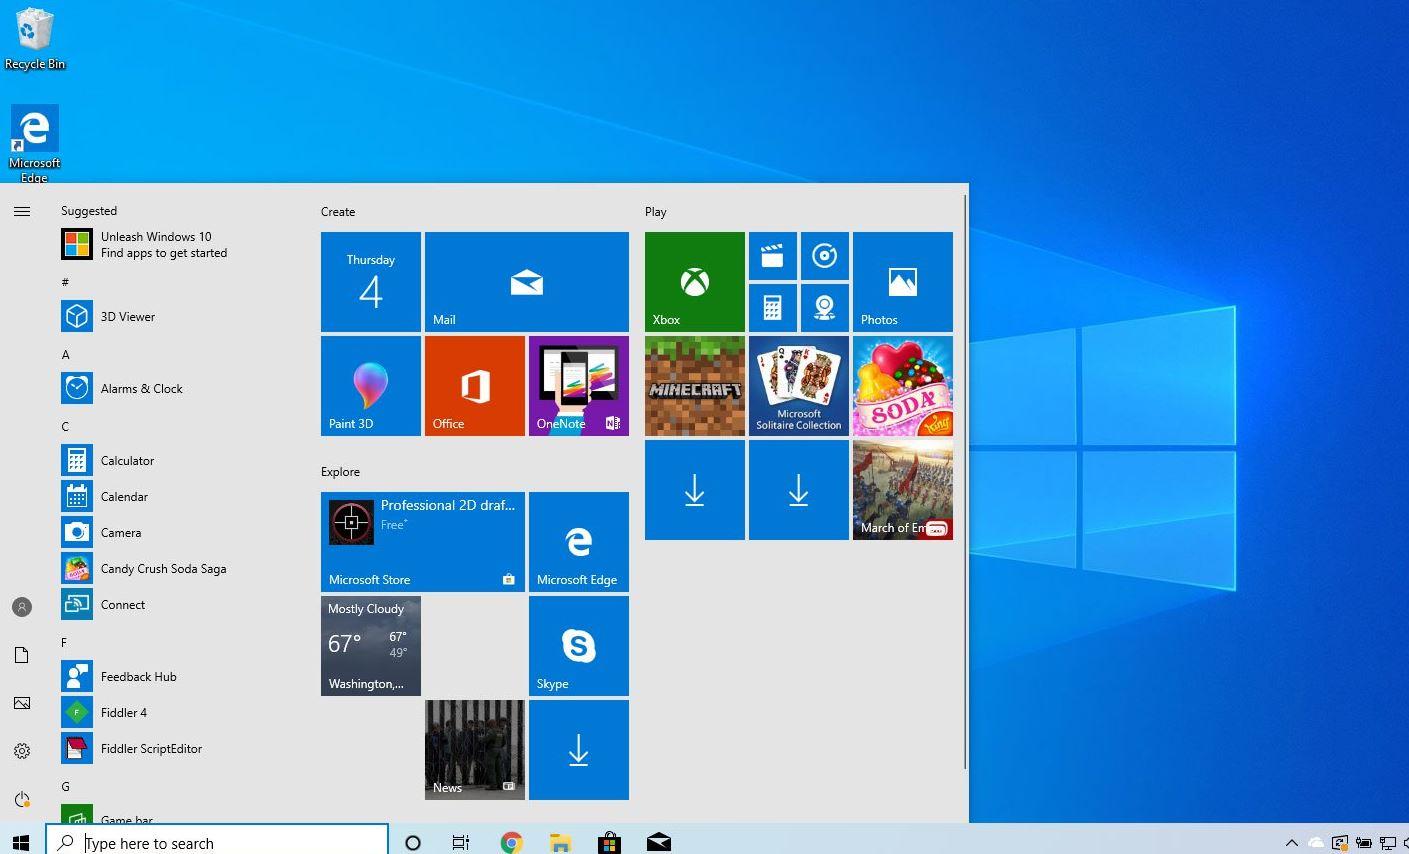Expand the Start menu hamburger button
Viewport: 1409px width, 854px height.
(22, 211)
